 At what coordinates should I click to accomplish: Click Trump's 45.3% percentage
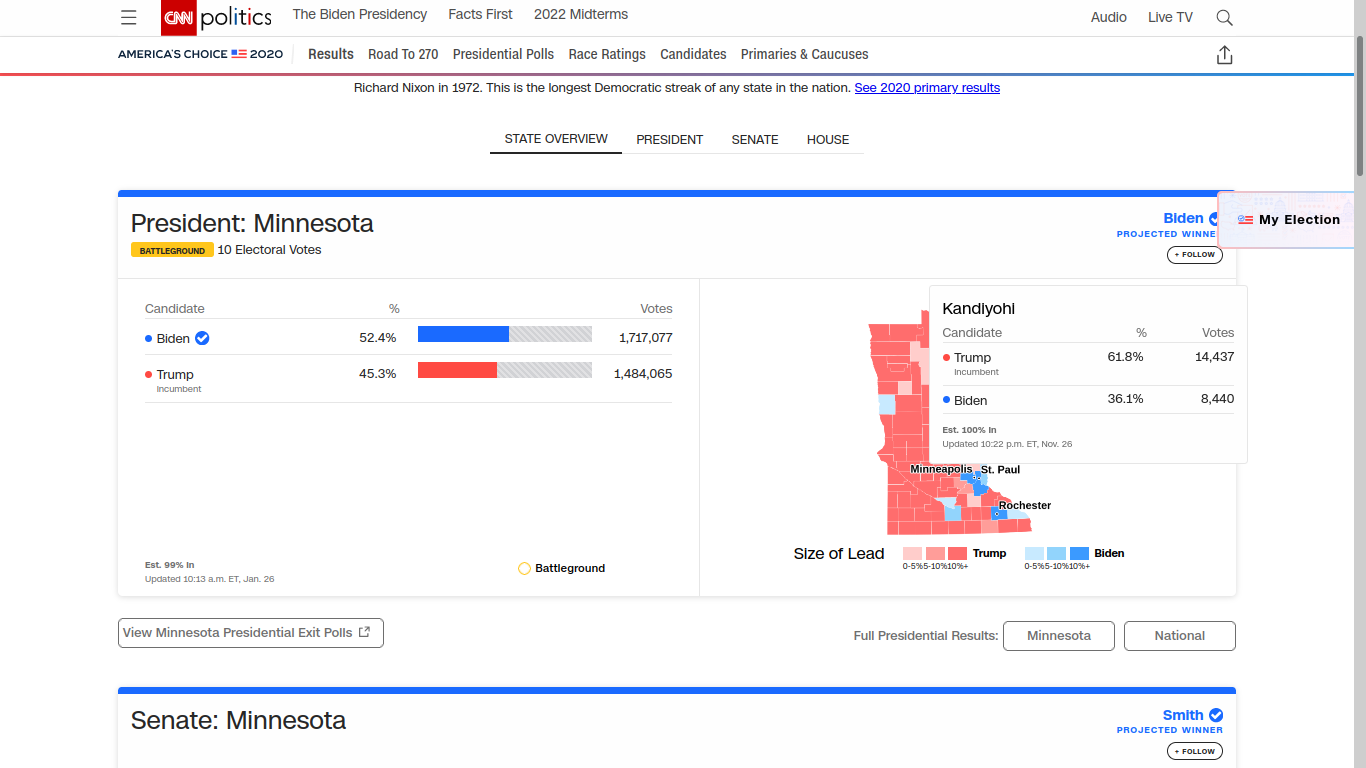(378, 374)
